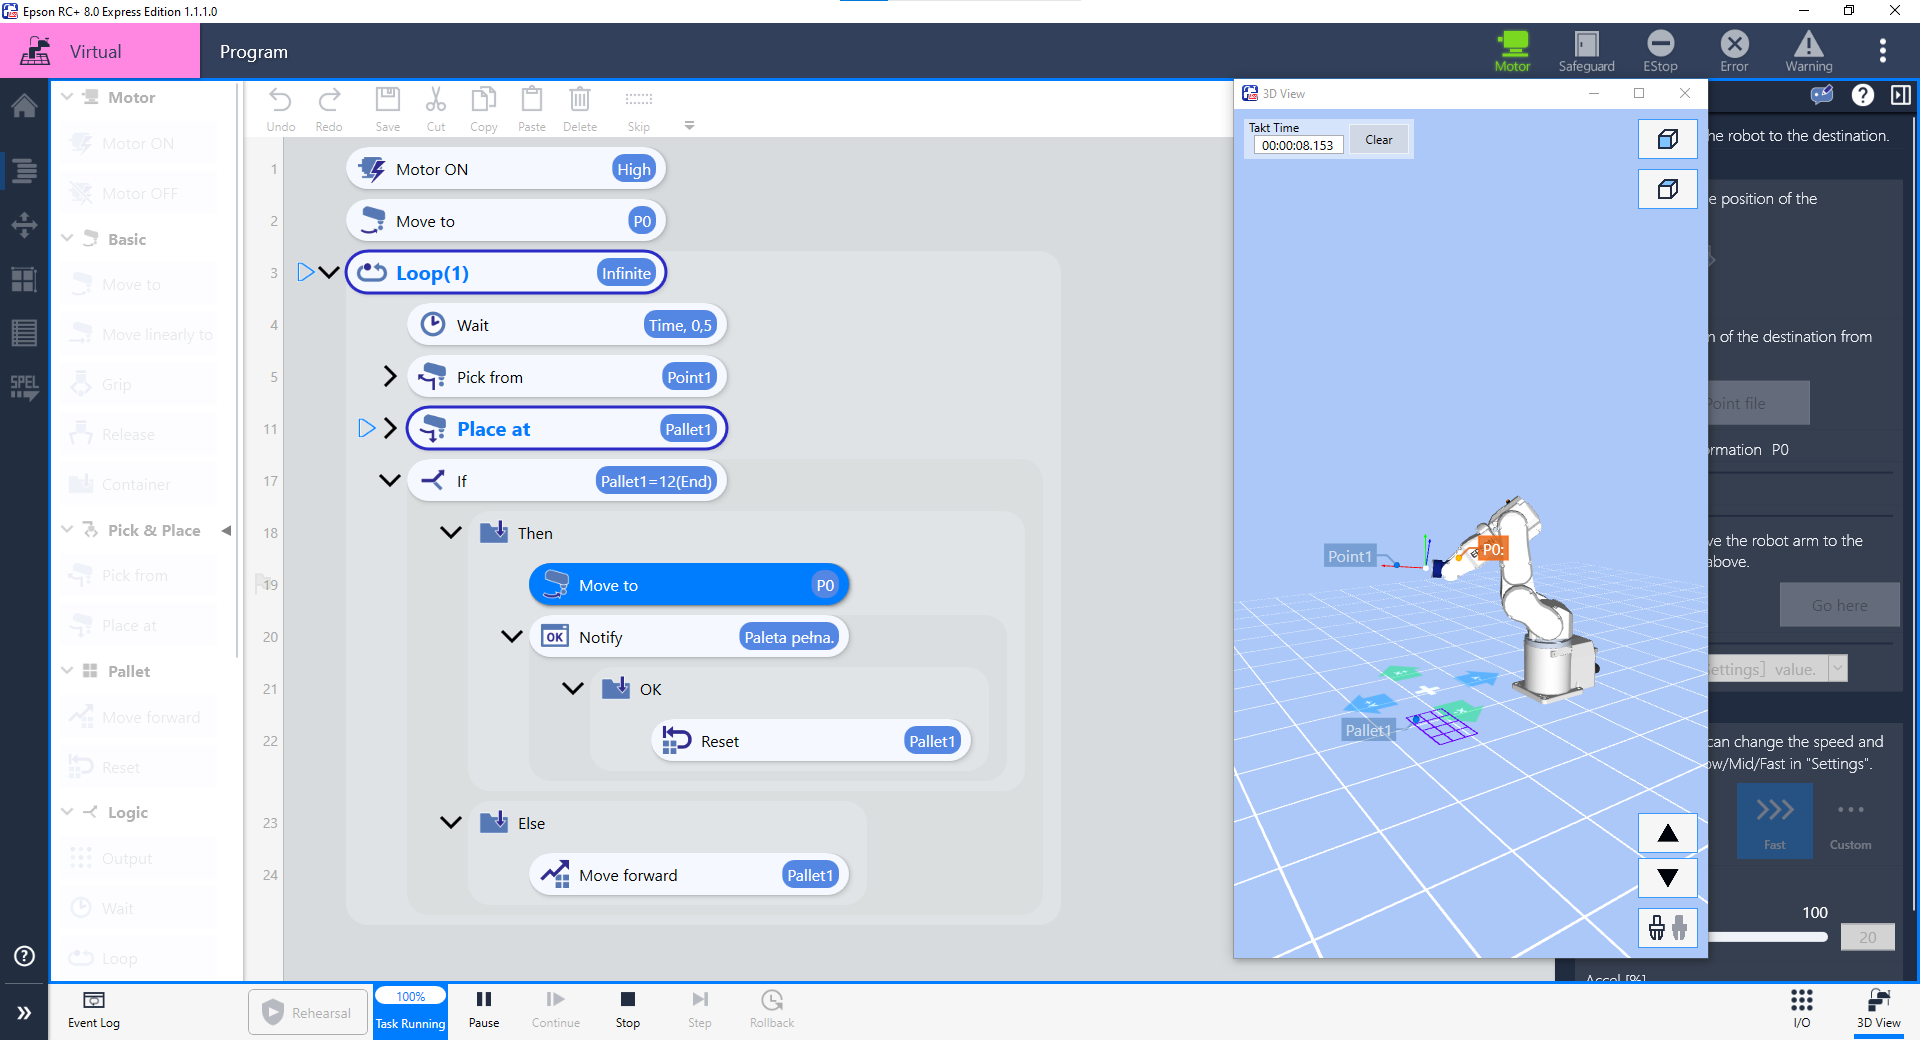Viewport: 1920px width, 1040px height.
Task: Open the Home icon in left sidebar
Action: (24, 106)
